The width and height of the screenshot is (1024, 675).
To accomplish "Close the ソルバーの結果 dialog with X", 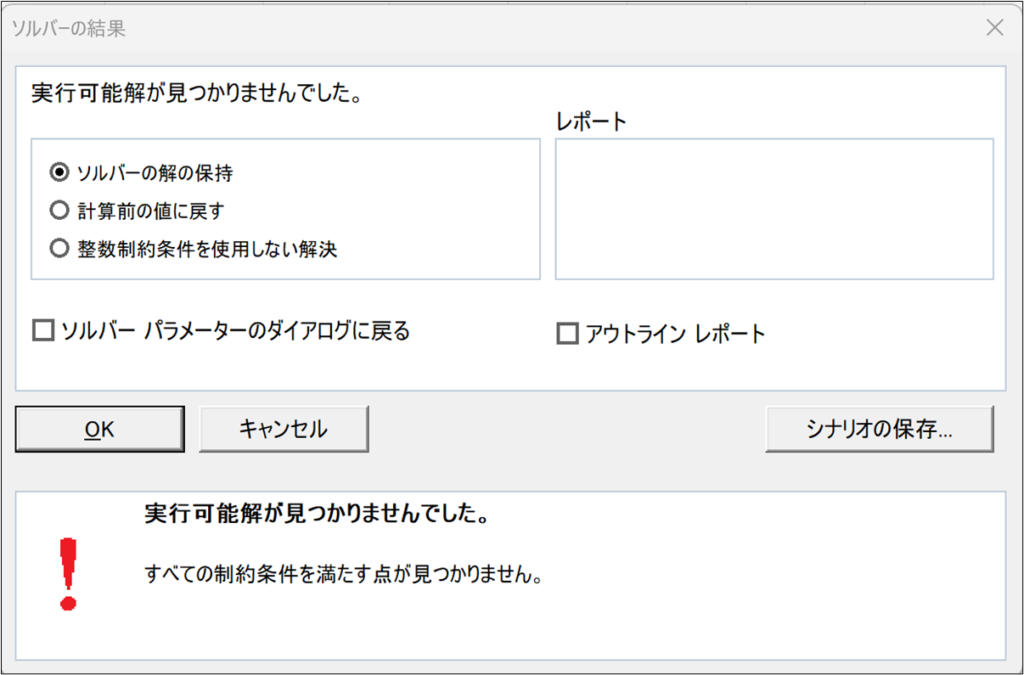I will pos(994,28).
